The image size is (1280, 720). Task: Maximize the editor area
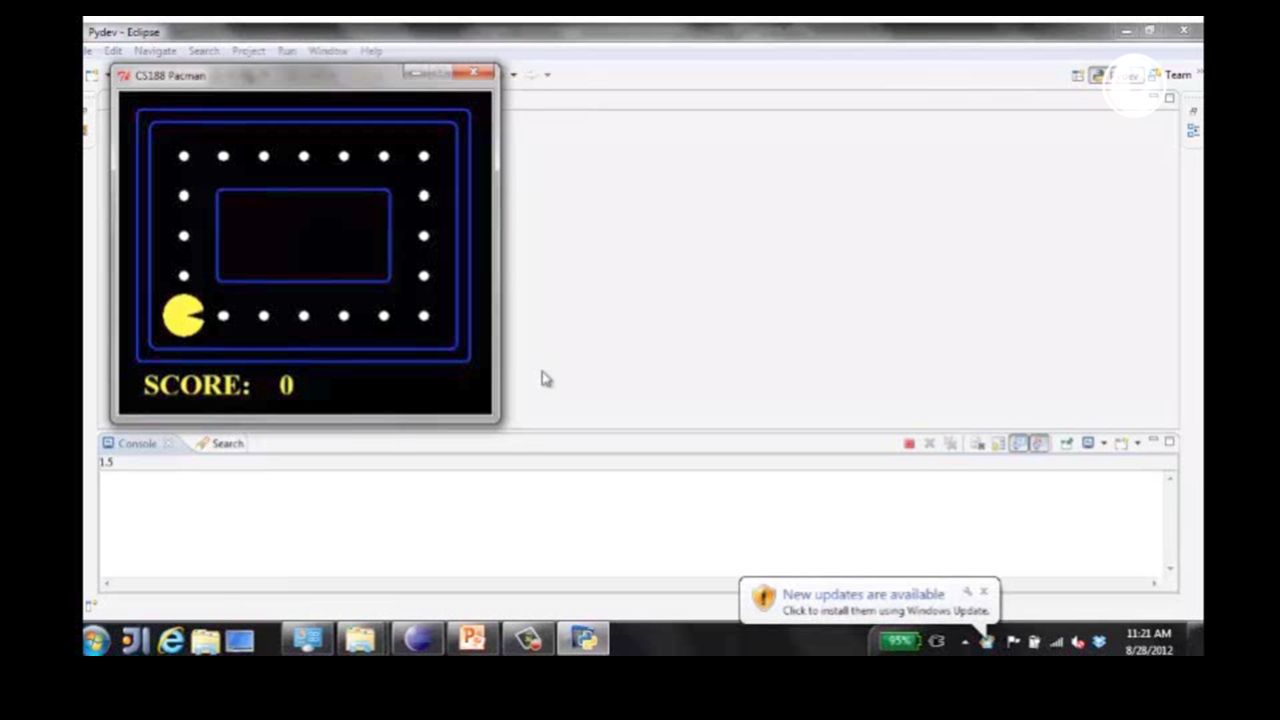[1170, 98]
